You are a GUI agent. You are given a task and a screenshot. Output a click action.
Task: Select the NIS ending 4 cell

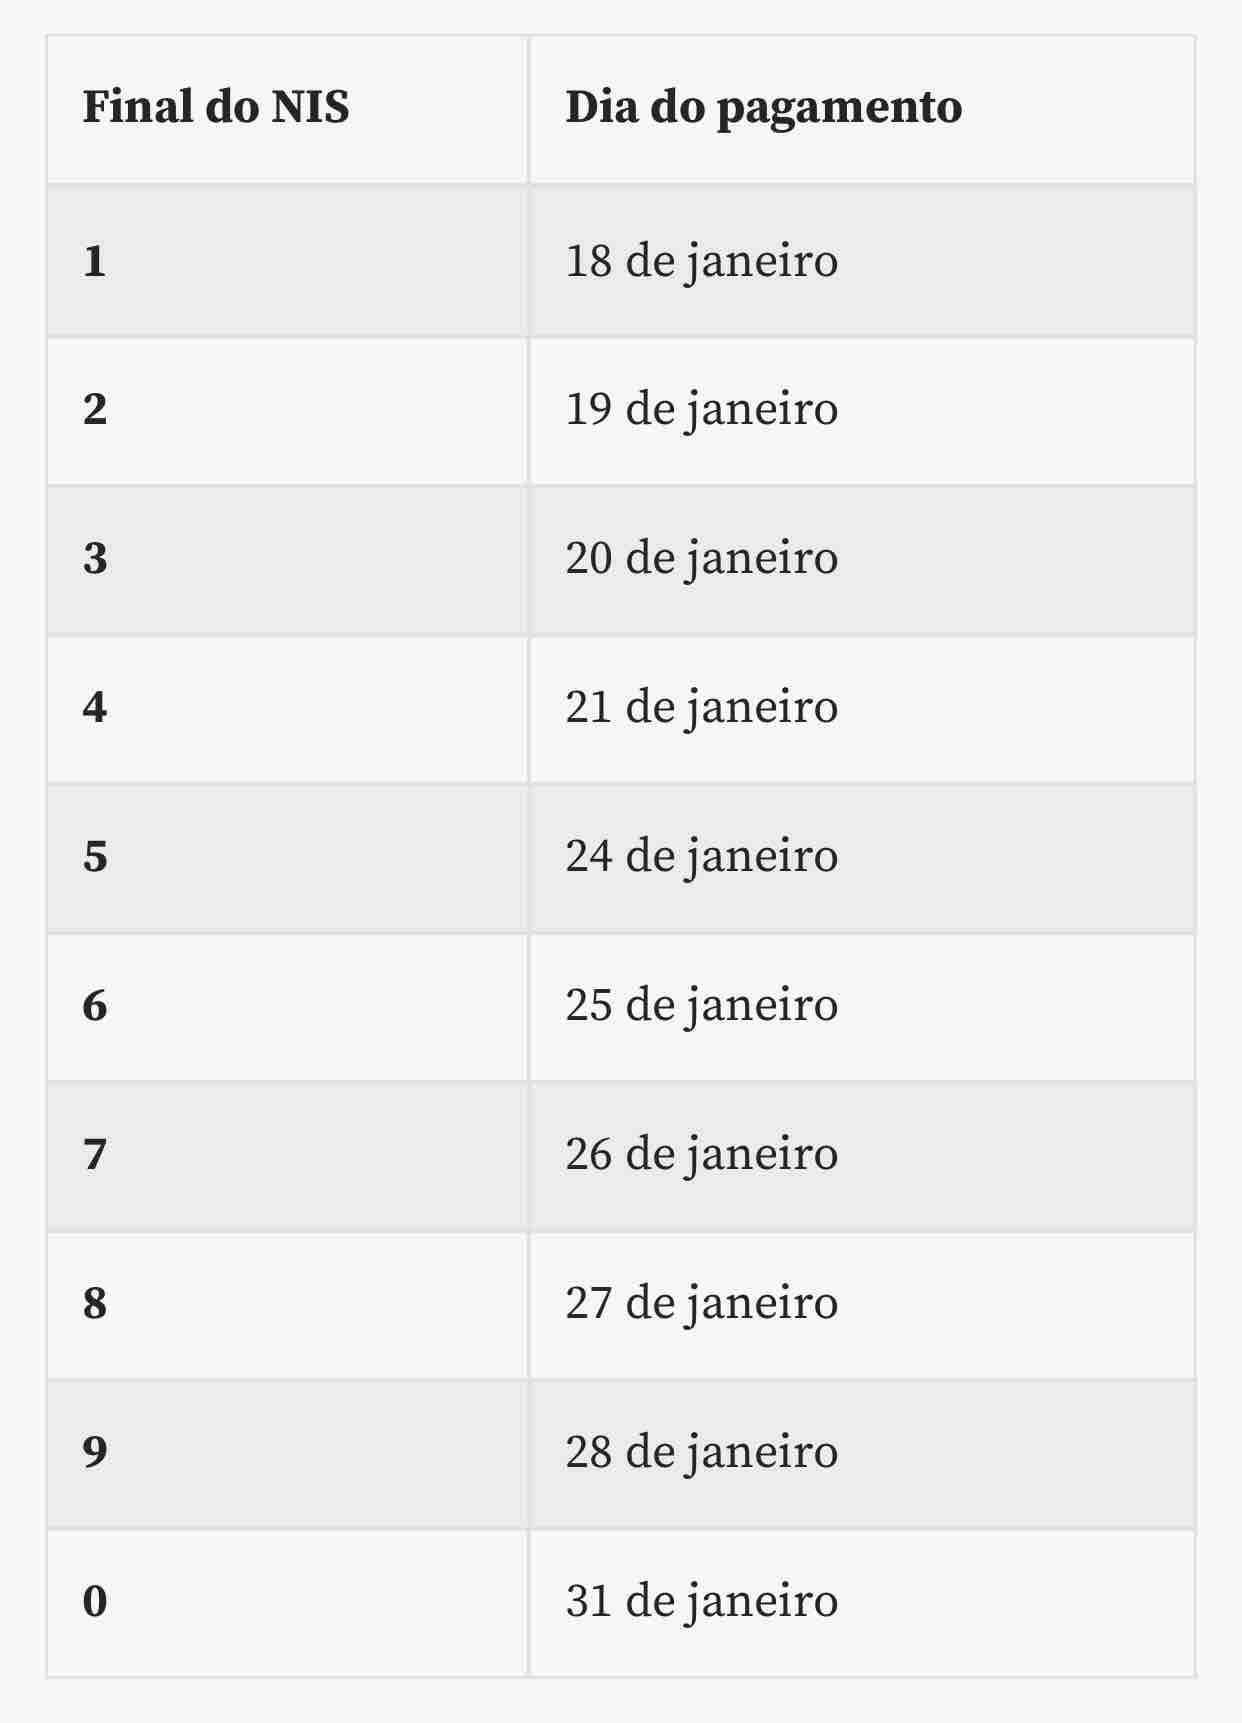pyautogui.click(x=287, y=709)
